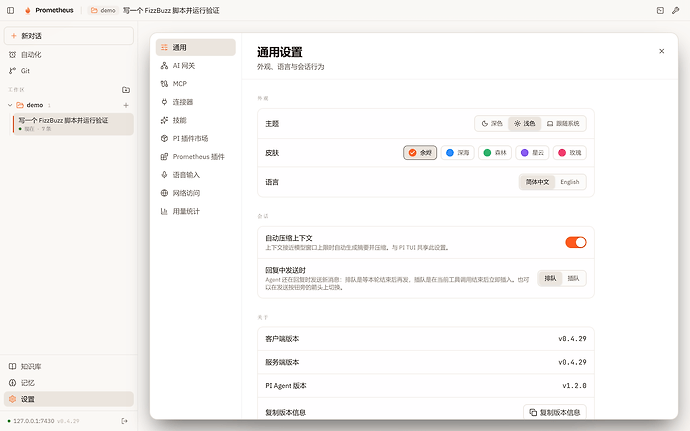Click the plus icon in 新对话
This screenshot has width=690, height=431.
14,36
